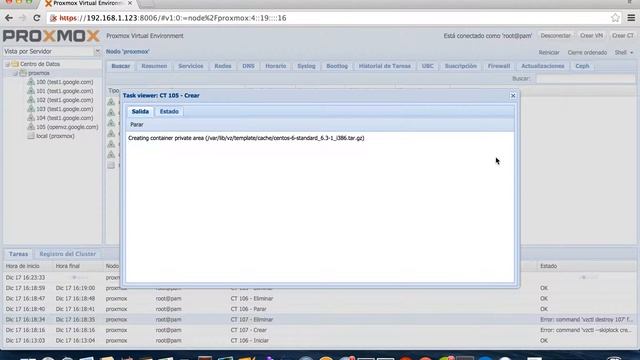Click the local storage icon
640x360 pixels.
(31, 136)
